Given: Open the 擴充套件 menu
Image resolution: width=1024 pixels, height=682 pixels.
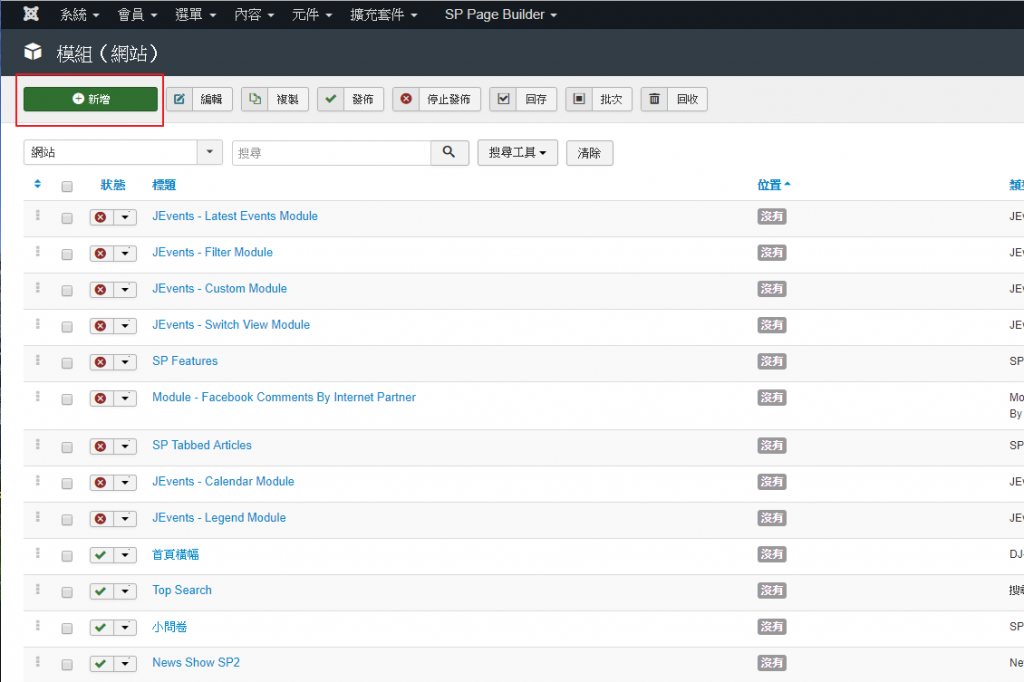Looking at the screenshot, I should click(x=384, y=15).
